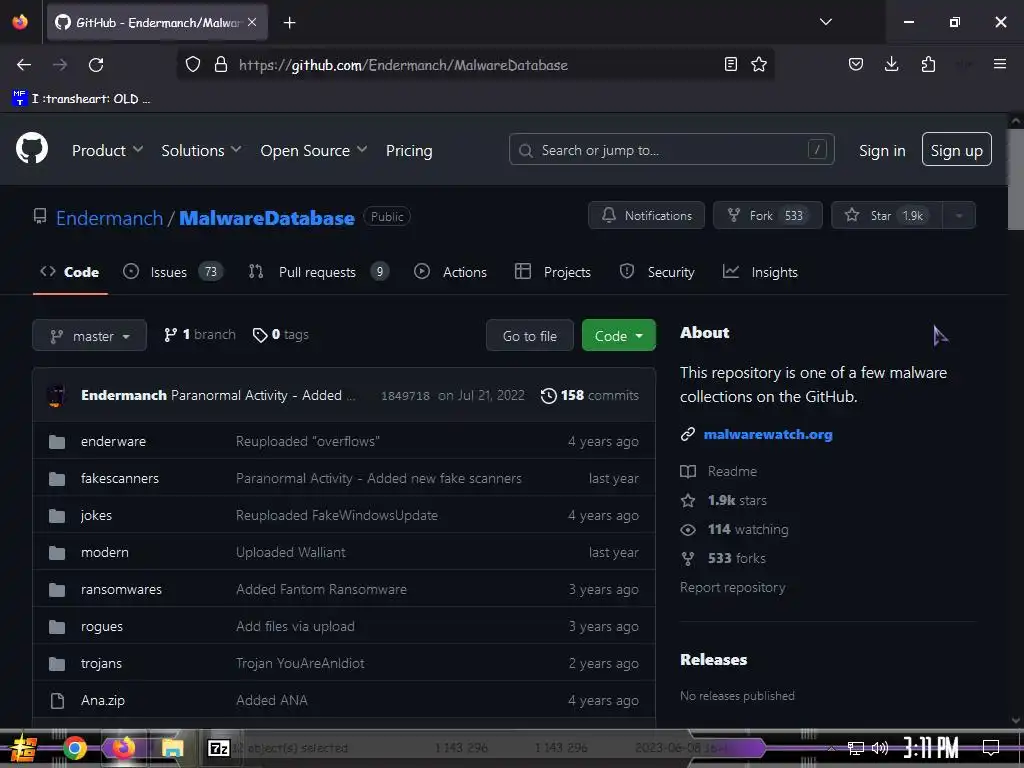The width and height of the screenshot is (1024, 768).
Task: Fork the repository with Fork 533
Action: [767, 215]
